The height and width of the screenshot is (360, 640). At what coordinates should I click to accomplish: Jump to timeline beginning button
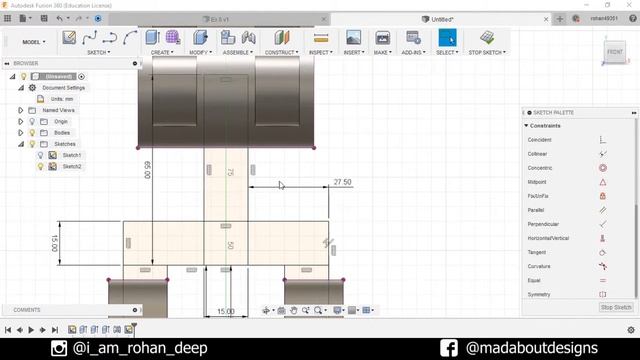(8, 330)
